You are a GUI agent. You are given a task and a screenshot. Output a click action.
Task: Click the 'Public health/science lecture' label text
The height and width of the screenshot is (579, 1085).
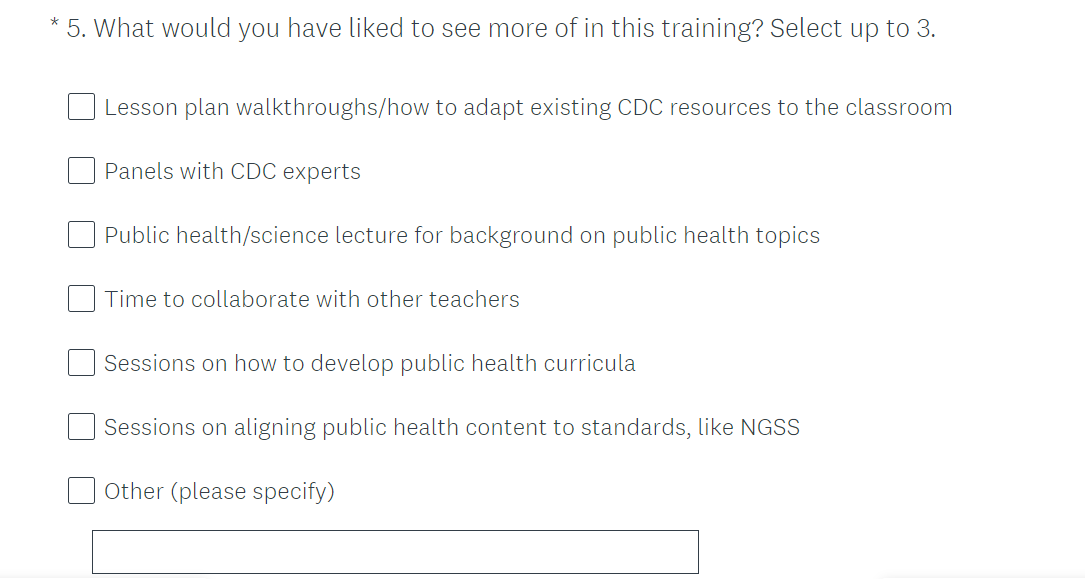462,235
